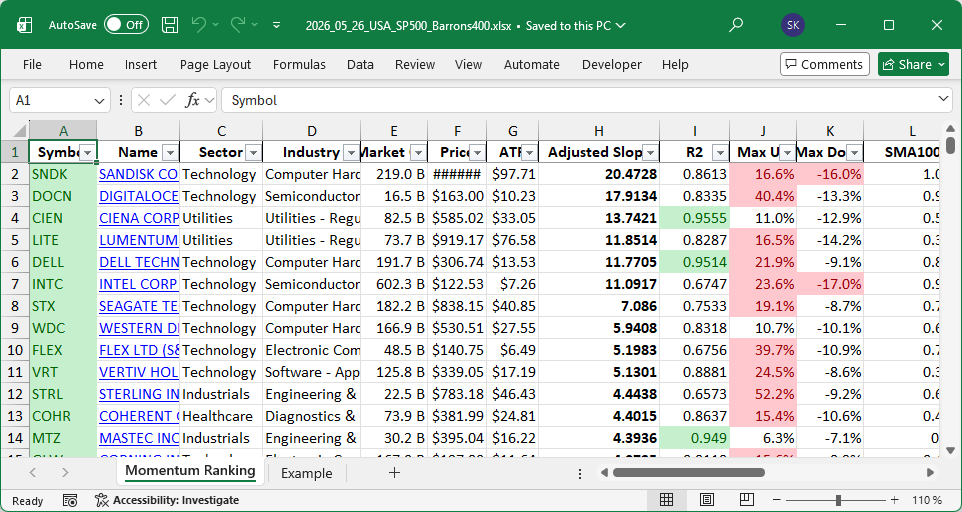Open the file name save location dropdown
The width and height of the screenshot is (962, 512).
(x=620, y=26)
